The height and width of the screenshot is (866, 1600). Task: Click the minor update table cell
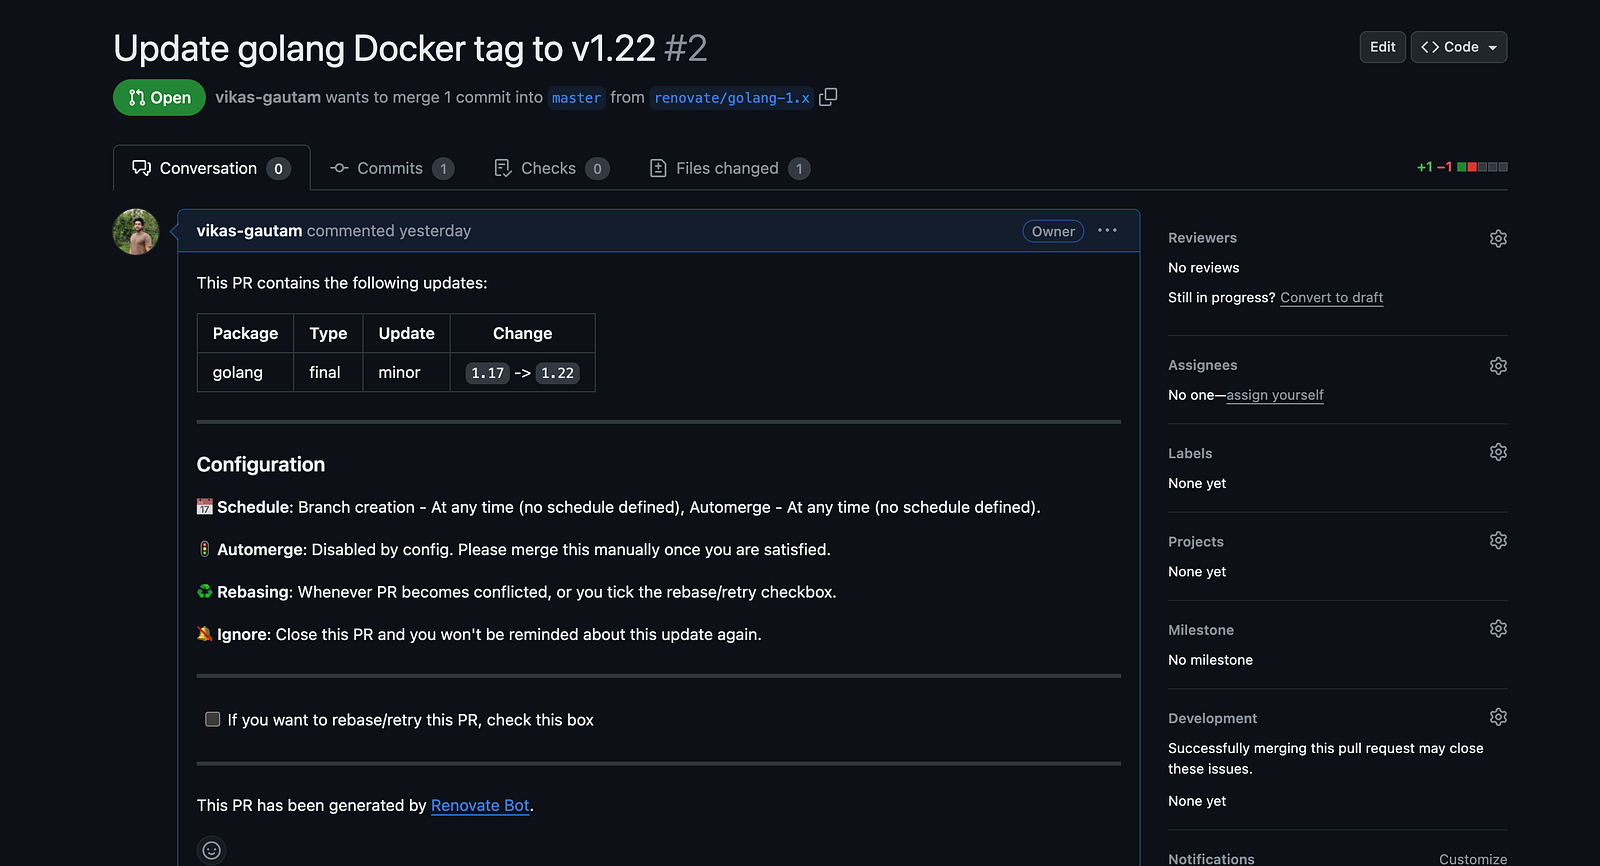(x=406, y=372)
